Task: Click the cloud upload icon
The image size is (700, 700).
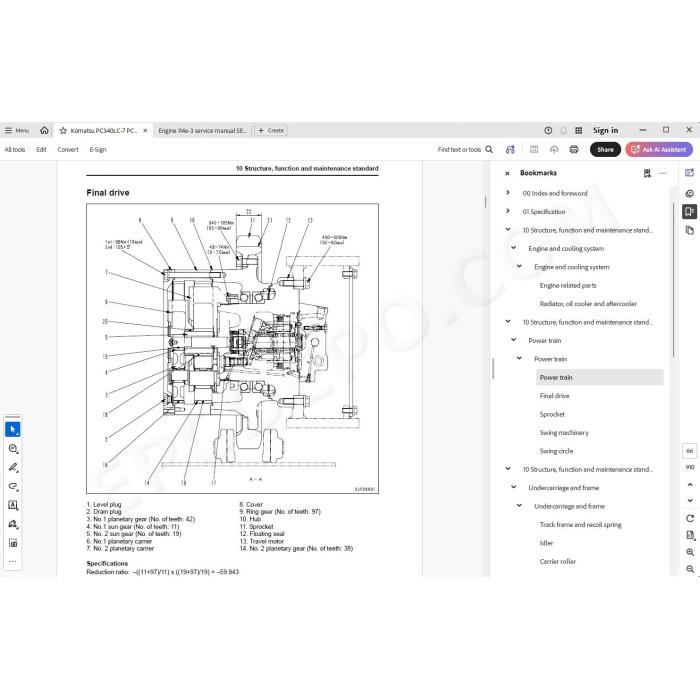Action: 554,150
